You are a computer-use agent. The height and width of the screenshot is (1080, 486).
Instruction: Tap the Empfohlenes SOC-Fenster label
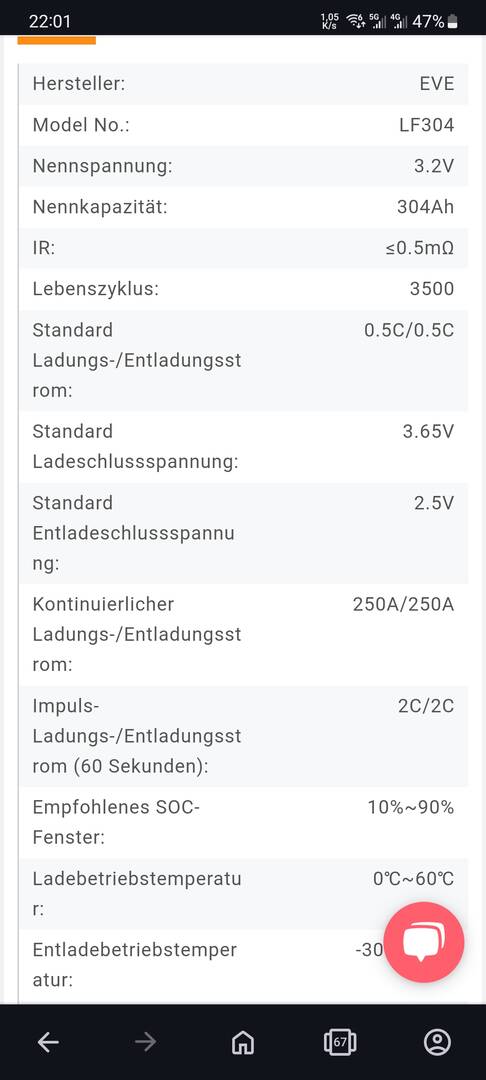(116, 822)
